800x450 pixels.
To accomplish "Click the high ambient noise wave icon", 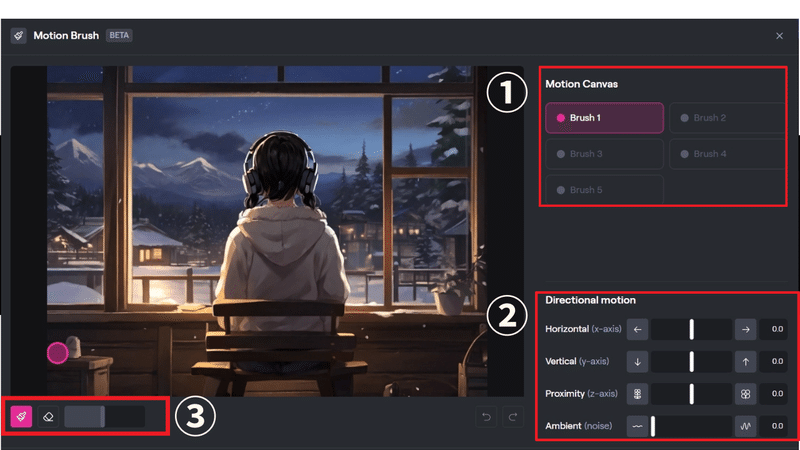I will pyautogui.click(x=745, y=426).
